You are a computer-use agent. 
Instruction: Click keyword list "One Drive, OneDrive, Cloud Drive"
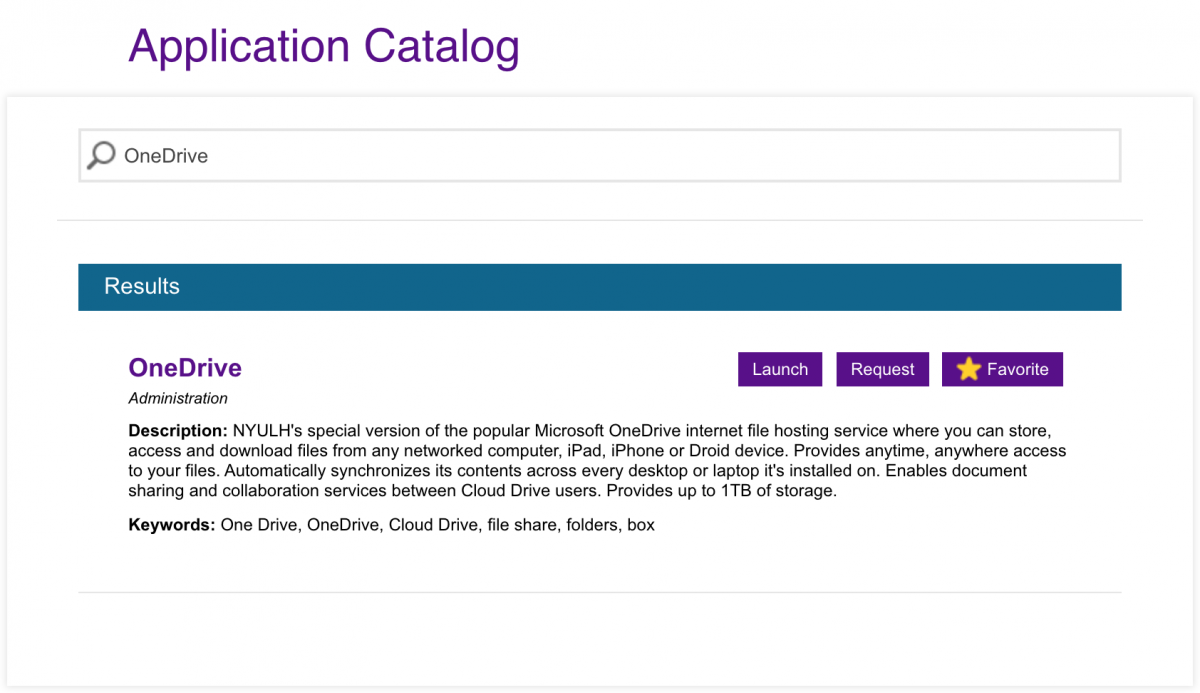click(x=351, y=524)
